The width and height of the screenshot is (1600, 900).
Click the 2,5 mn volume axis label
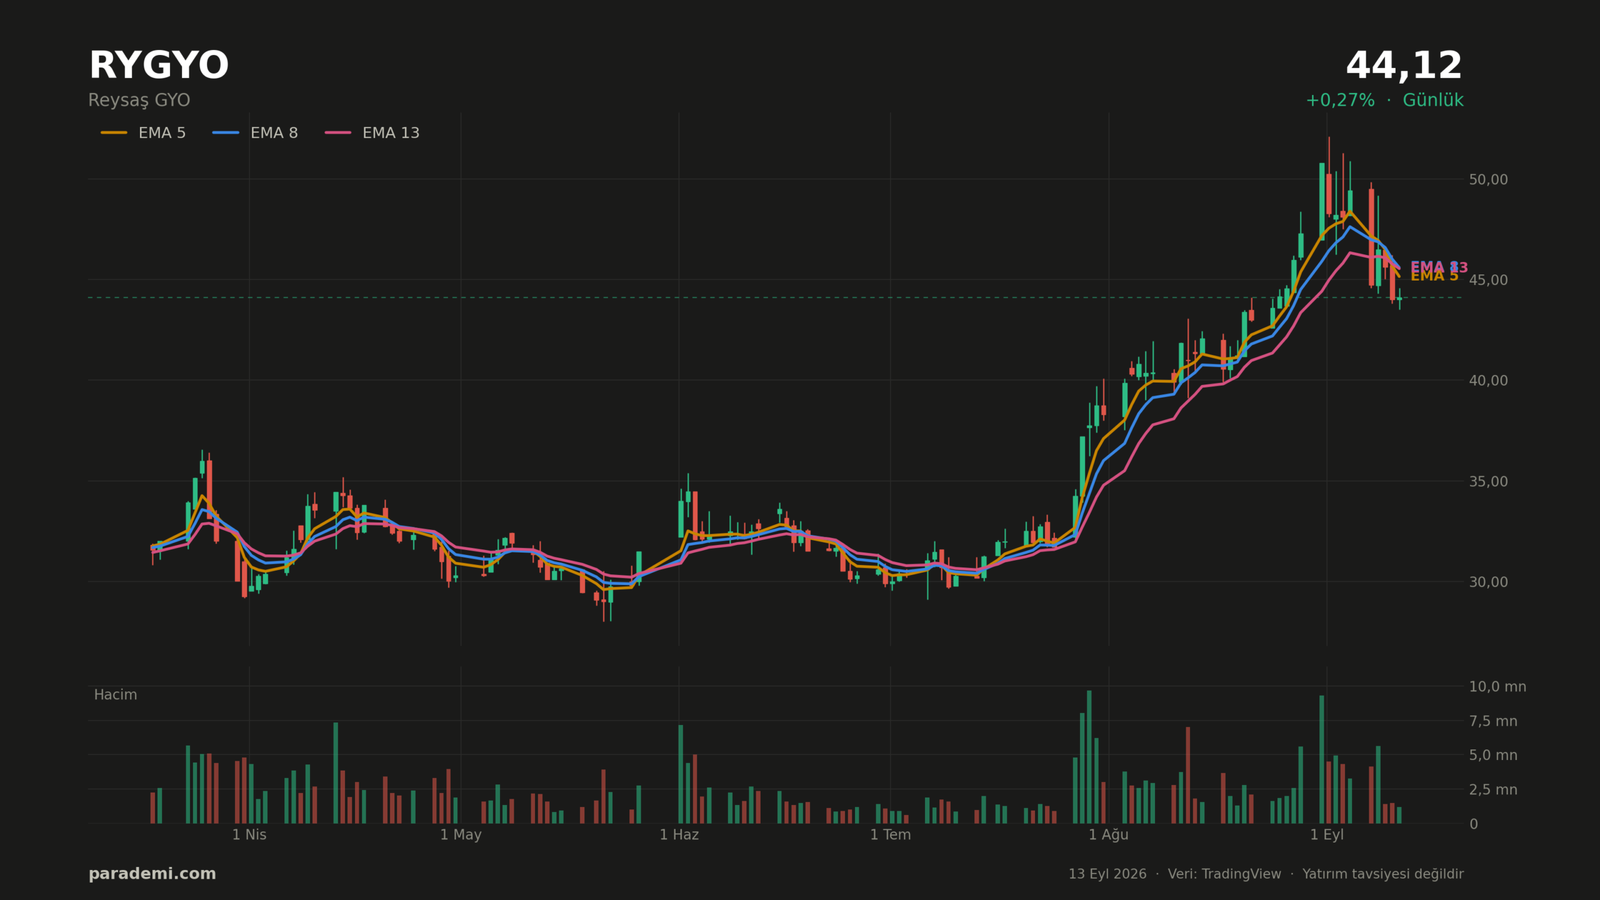1493,790
